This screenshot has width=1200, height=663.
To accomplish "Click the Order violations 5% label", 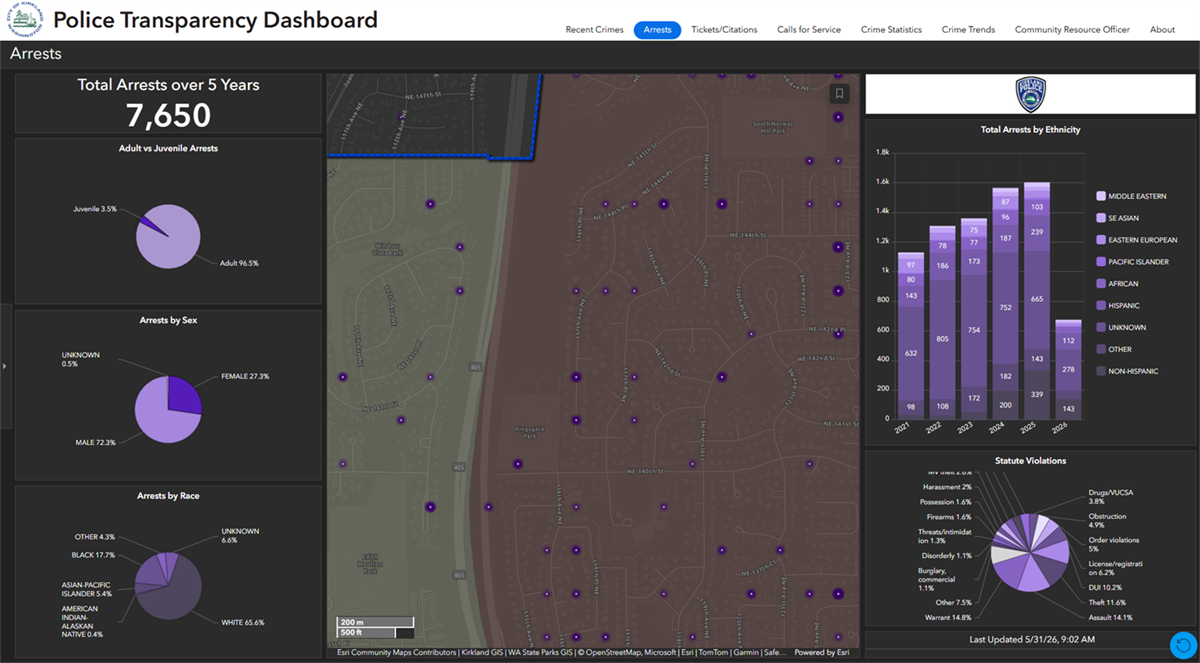I will [x=1115, y=544].
